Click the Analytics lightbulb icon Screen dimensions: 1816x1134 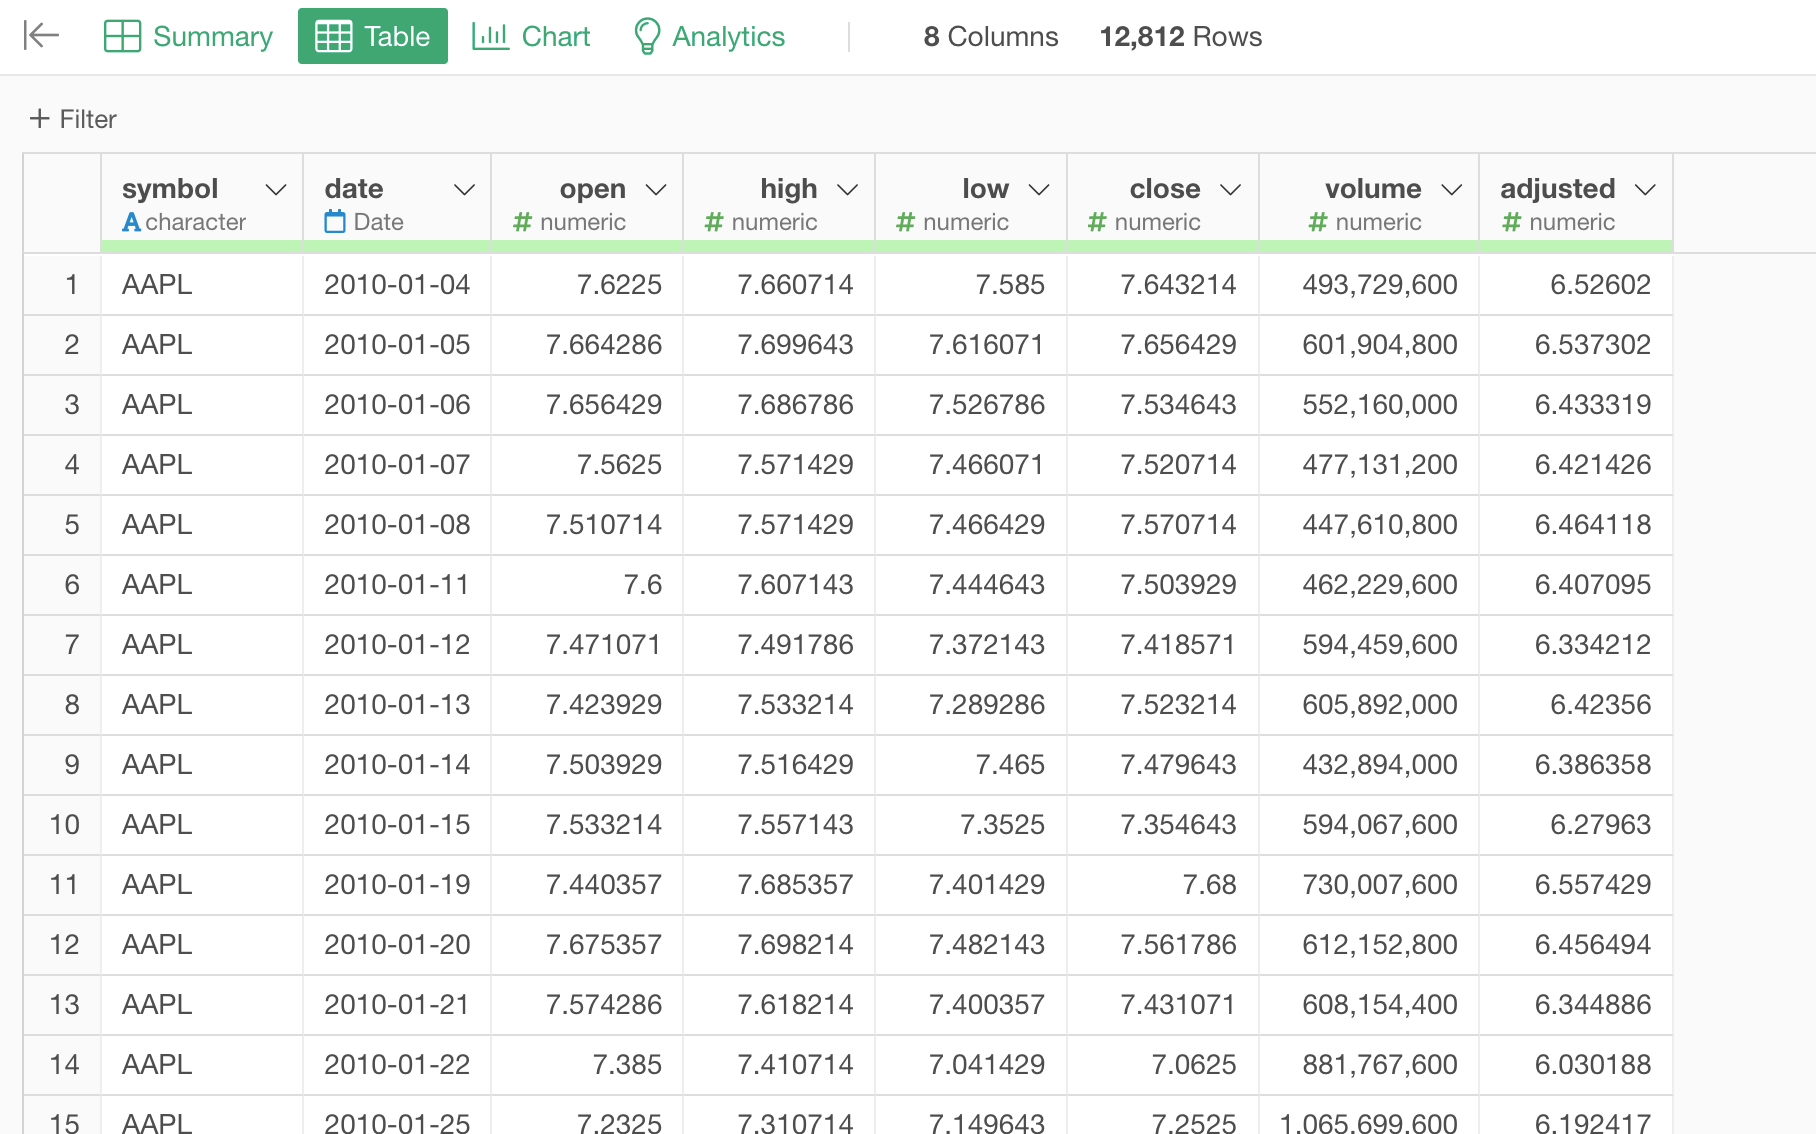[x=647, y=36]
